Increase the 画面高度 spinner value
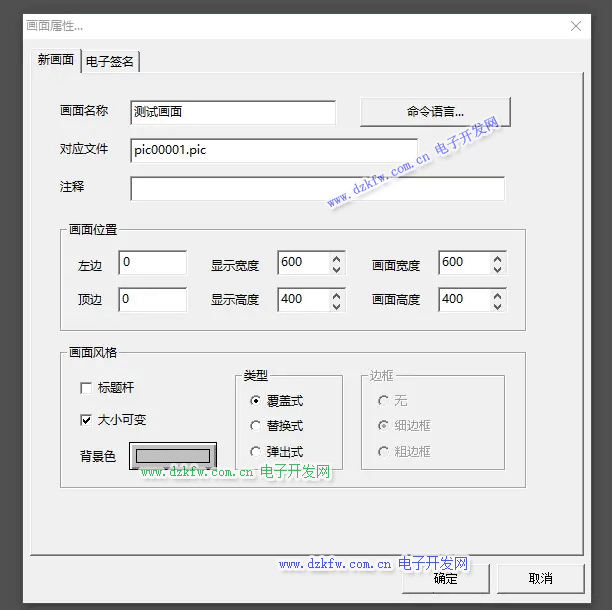 [x=498, y=294]
